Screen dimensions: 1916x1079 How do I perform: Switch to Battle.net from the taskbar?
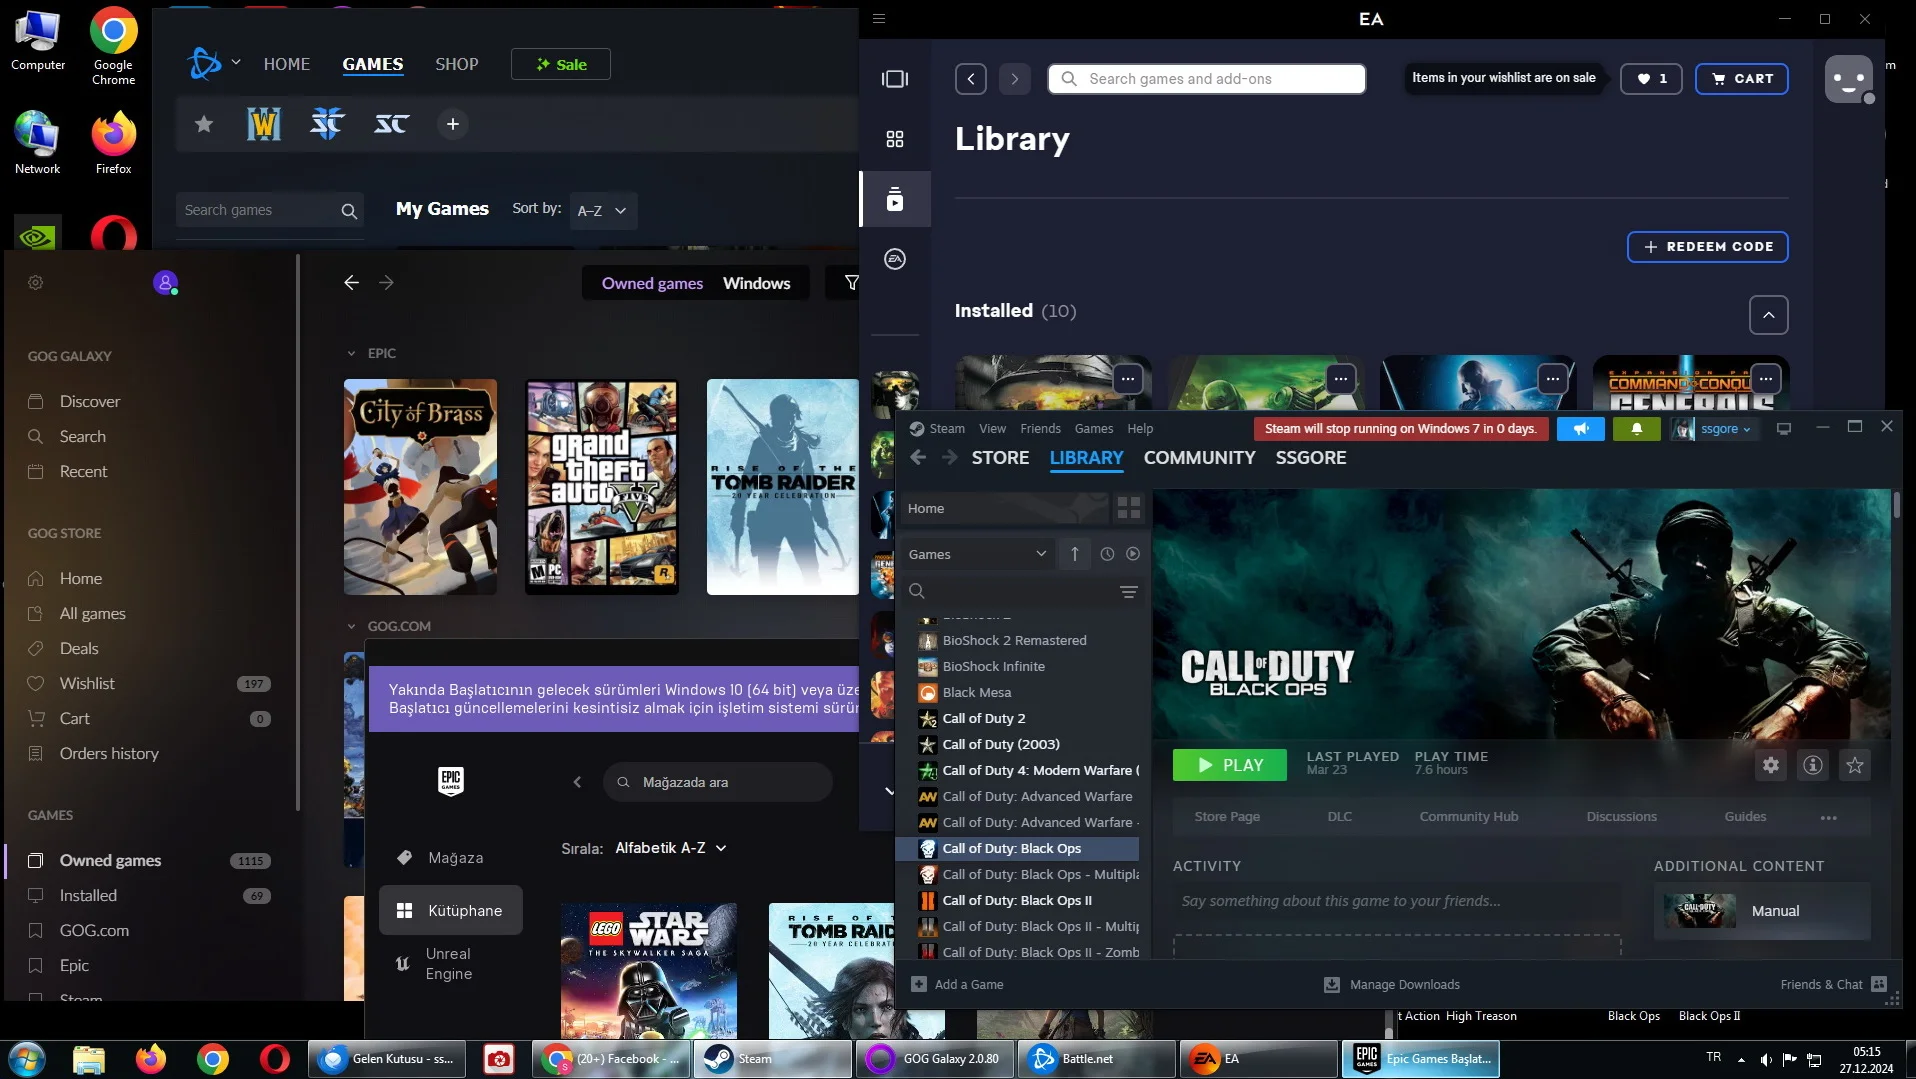1096,1059
